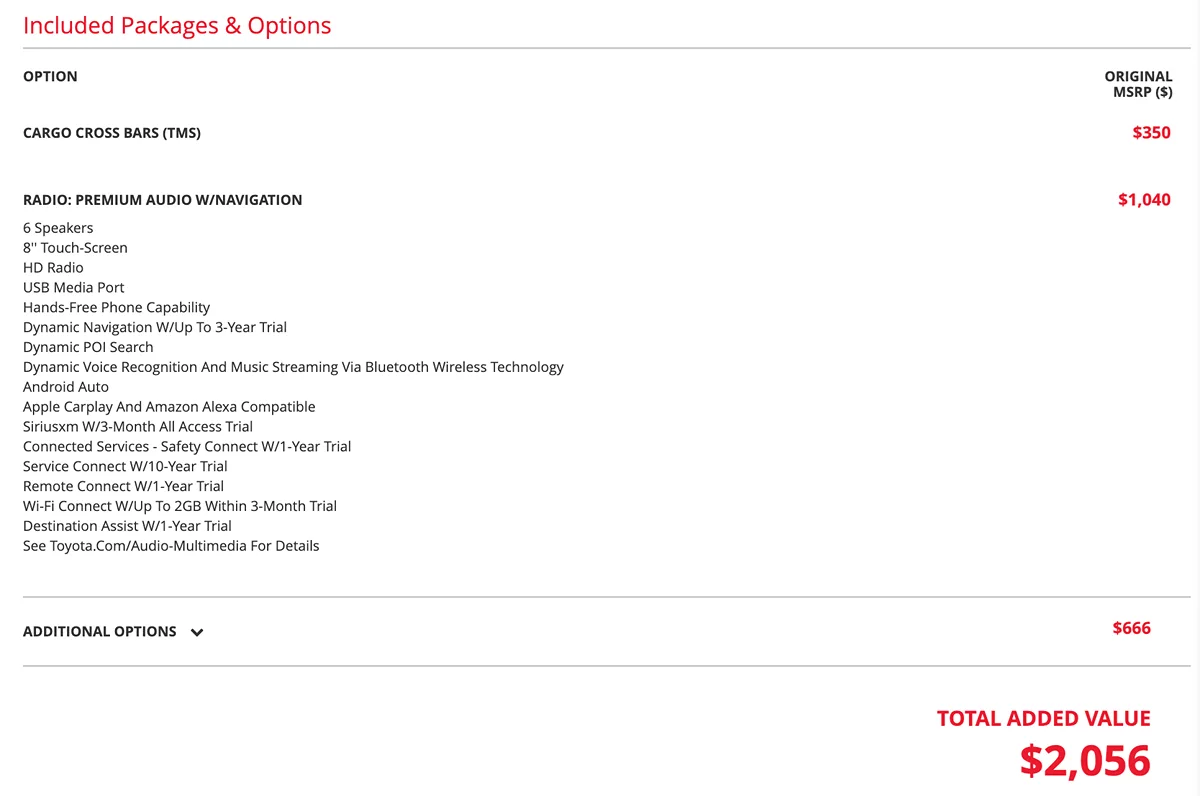
Task: Select Radio: Premium Audio W/Navigation option title
Action: [162, 200]
